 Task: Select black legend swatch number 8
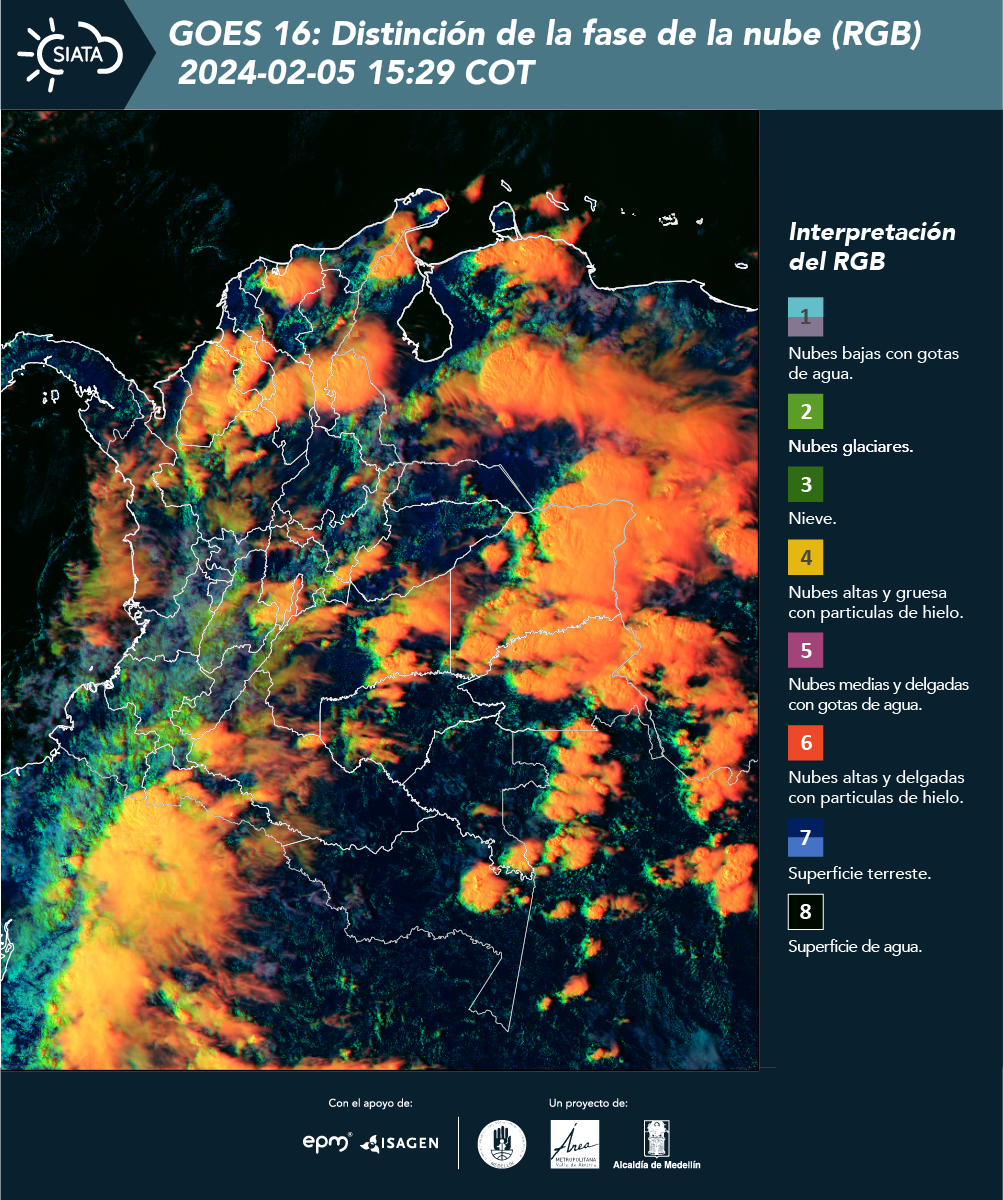[805, 912]
